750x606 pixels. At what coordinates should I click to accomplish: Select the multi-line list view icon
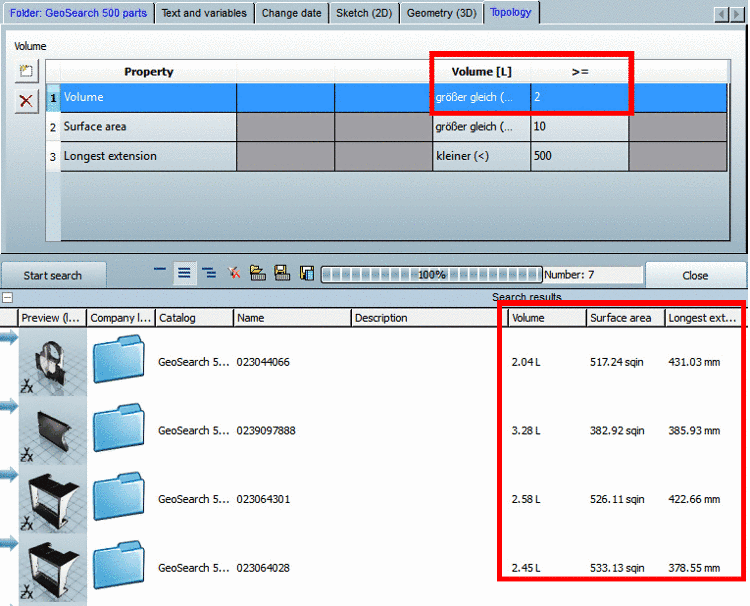click(x=184, y=273)
